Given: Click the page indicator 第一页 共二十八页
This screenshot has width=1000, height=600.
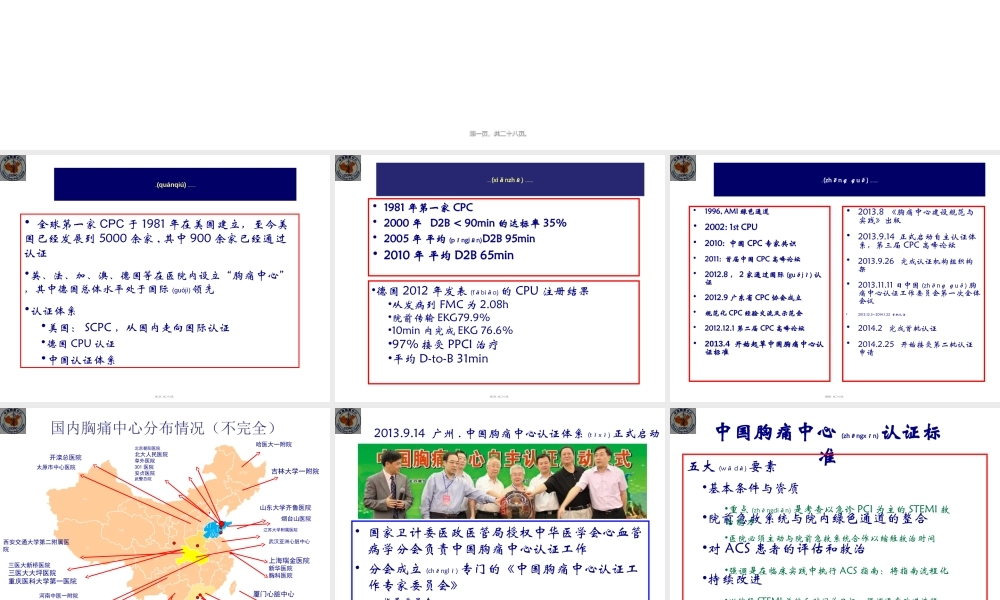Looking at the screenshot, I should [x=500, y=131].
